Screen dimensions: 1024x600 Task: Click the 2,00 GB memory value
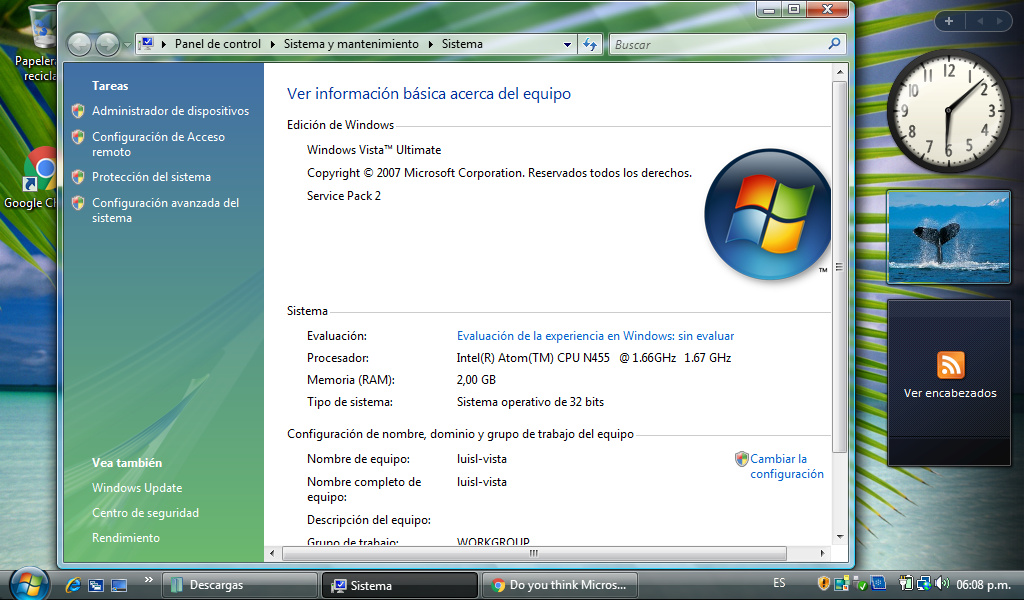[476, 379]
